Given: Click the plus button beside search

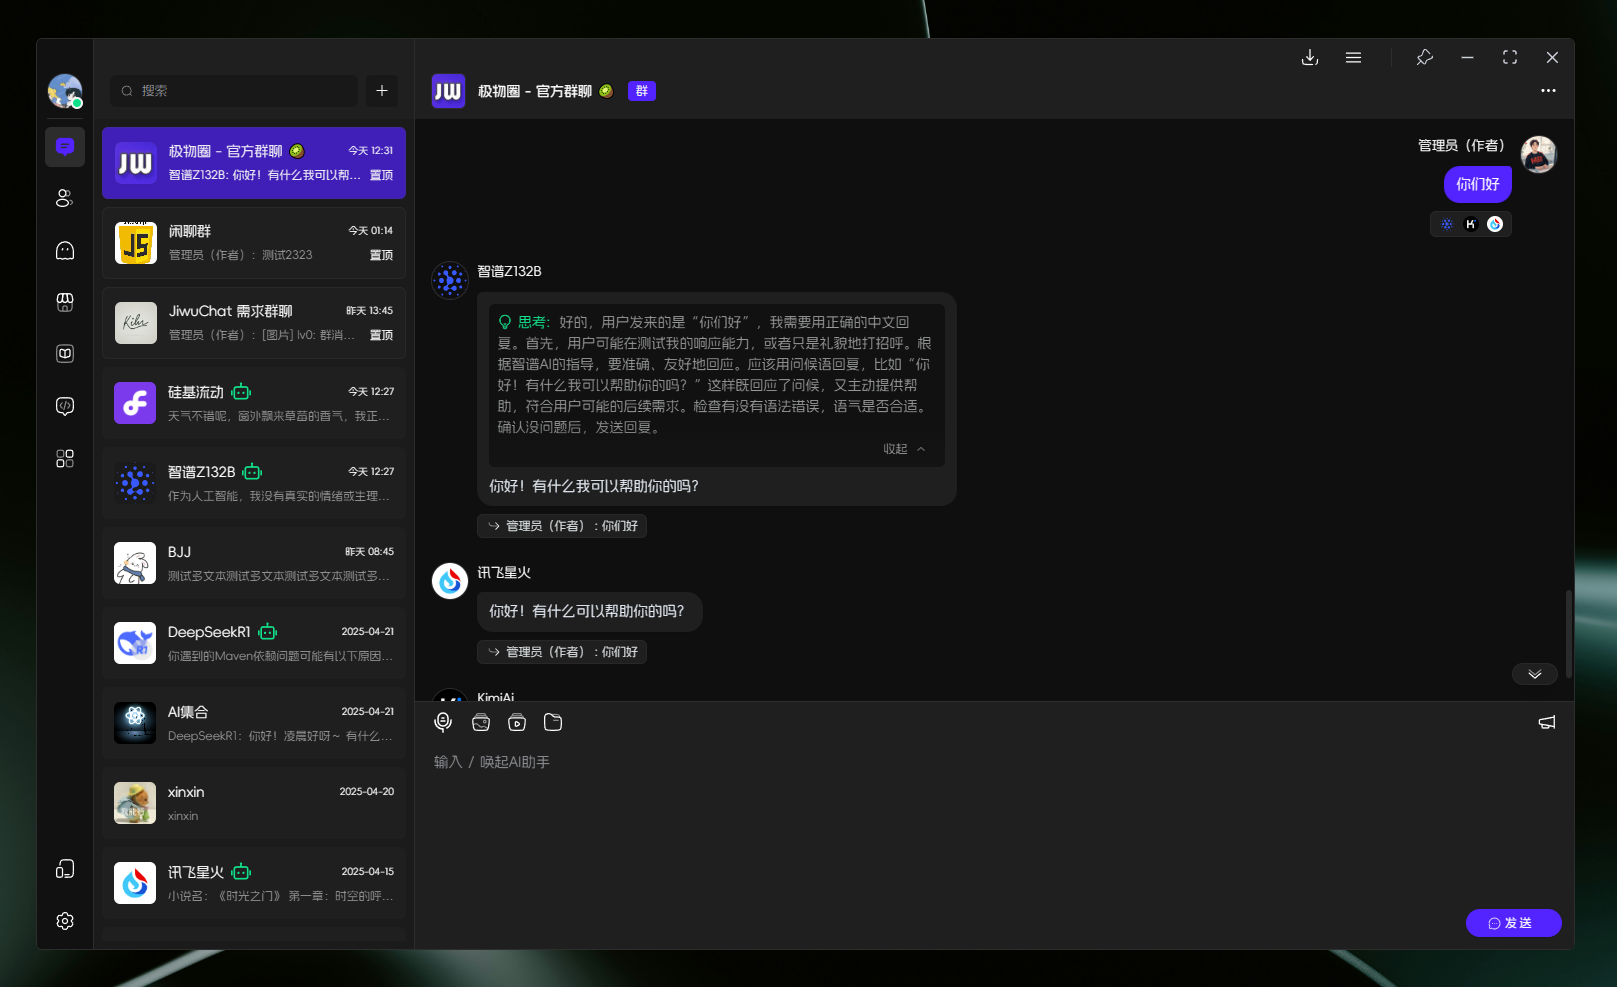Looking at the screenshot, I should click(382, 91).
